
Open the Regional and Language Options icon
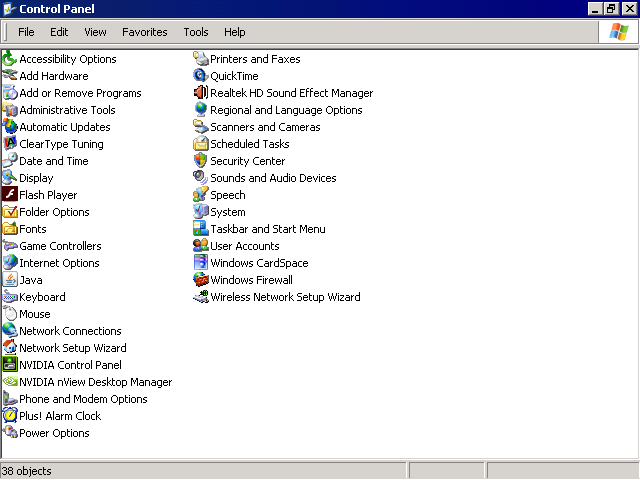(200, 110)
